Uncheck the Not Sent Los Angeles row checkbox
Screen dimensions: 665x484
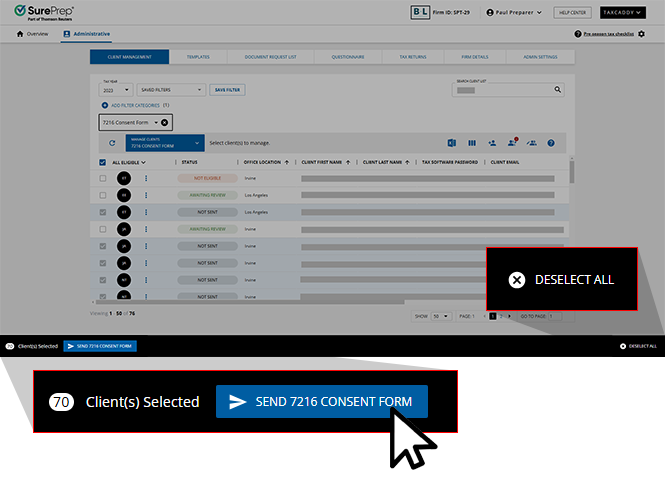tap(103, 212)
